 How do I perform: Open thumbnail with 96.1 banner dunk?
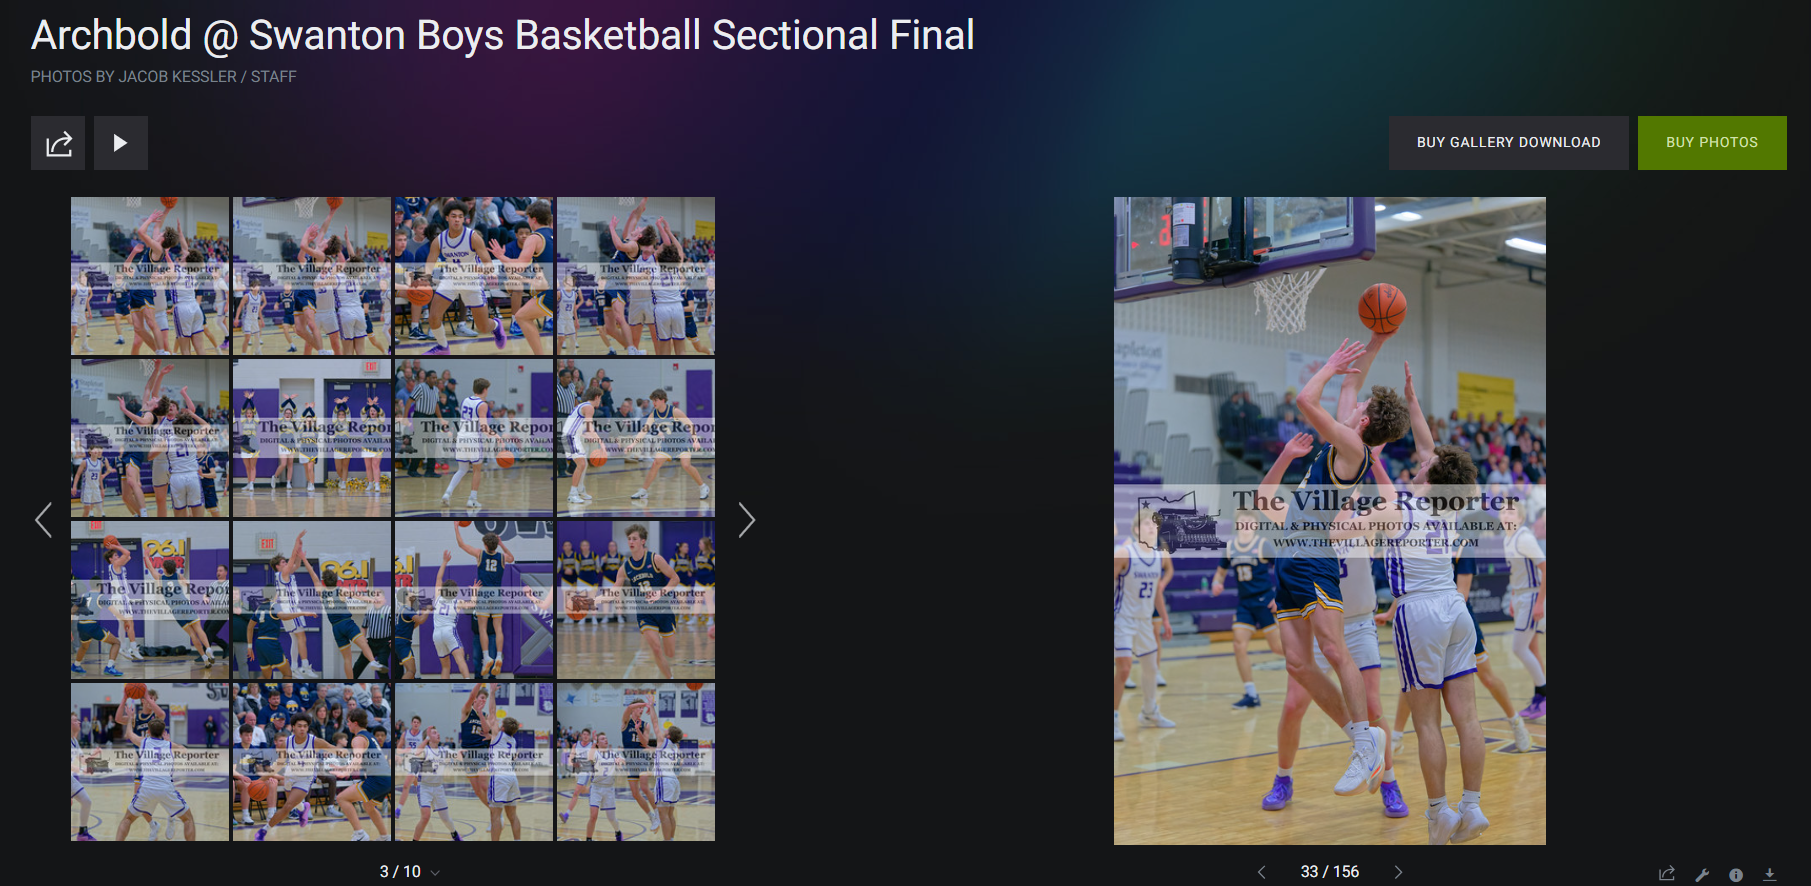150,600
